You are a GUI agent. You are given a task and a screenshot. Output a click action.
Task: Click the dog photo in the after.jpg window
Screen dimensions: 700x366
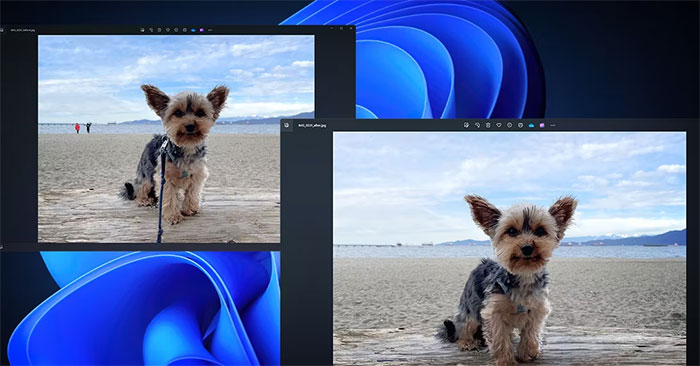[x=509, y=248]
